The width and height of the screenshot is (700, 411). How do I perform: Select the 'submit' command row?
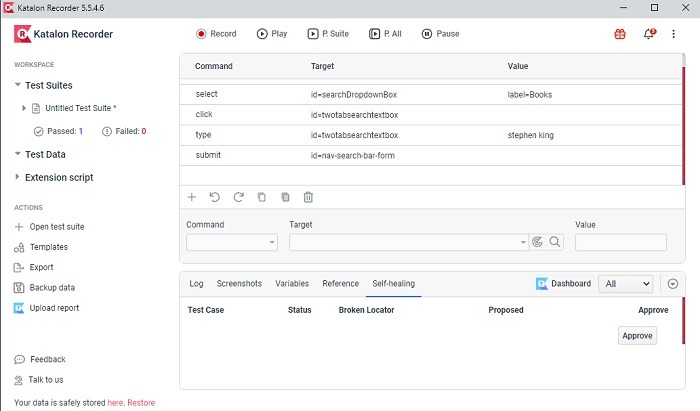(x=430, y=155)
